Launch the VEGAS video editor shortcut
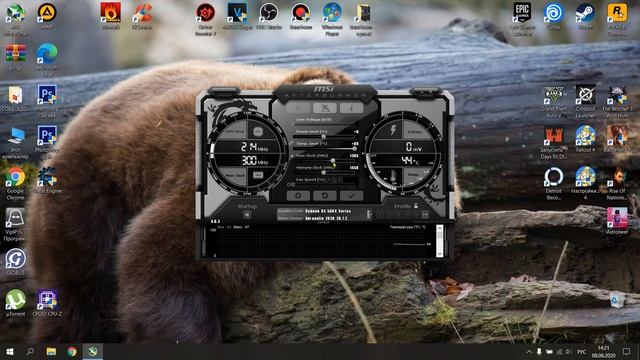The width and height of the screenshot is (640, 360). 237,13
